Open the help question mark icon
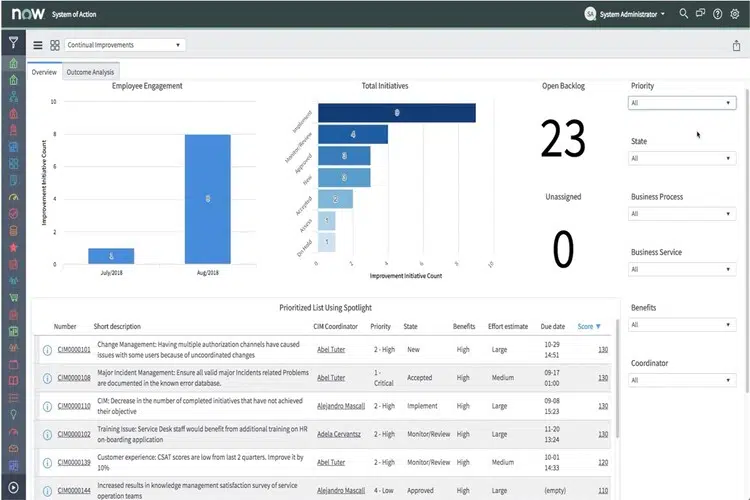Image resolution: width=750 pixels, height=500 pixels. pos(718,14)
